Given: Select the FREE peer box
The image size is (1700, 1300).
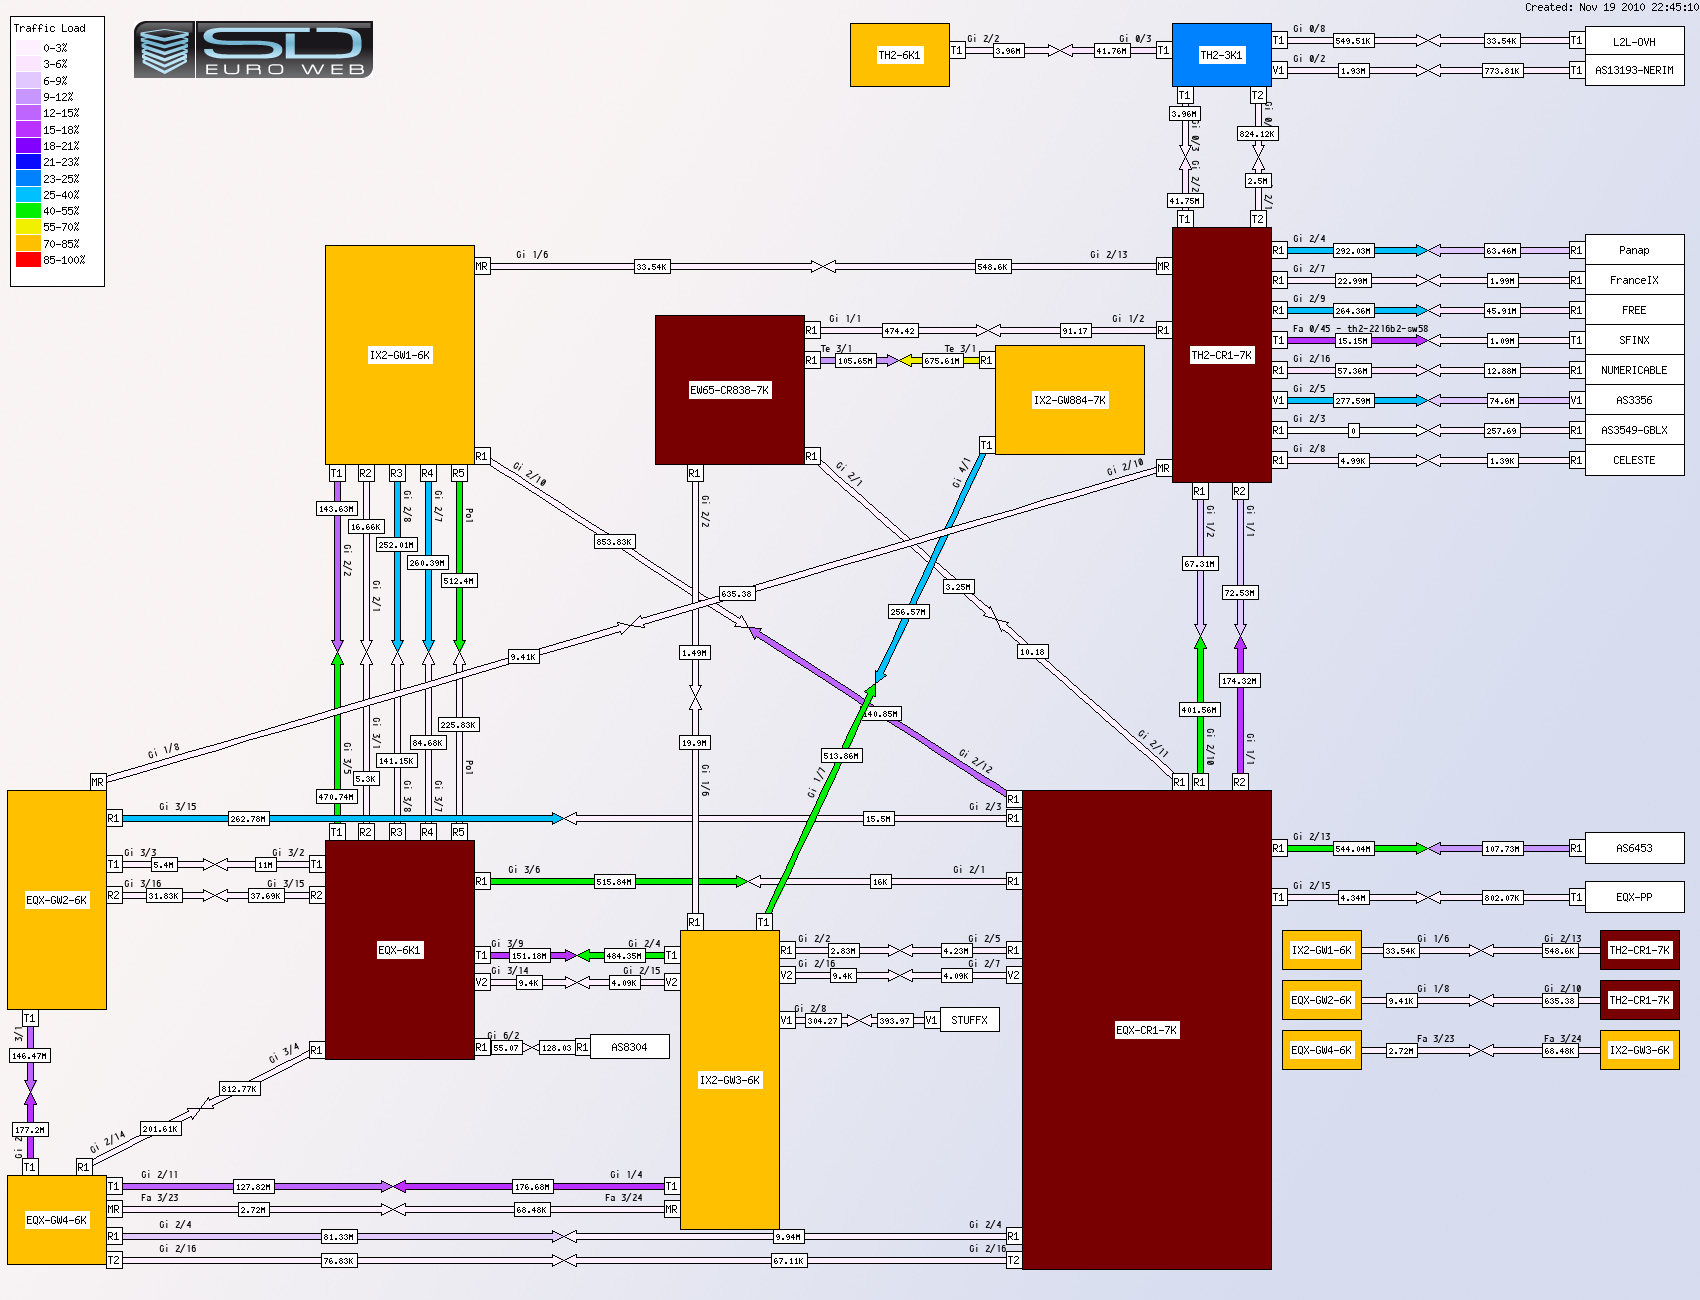Looking at the screenshot, I should [x=1634, y=310].
